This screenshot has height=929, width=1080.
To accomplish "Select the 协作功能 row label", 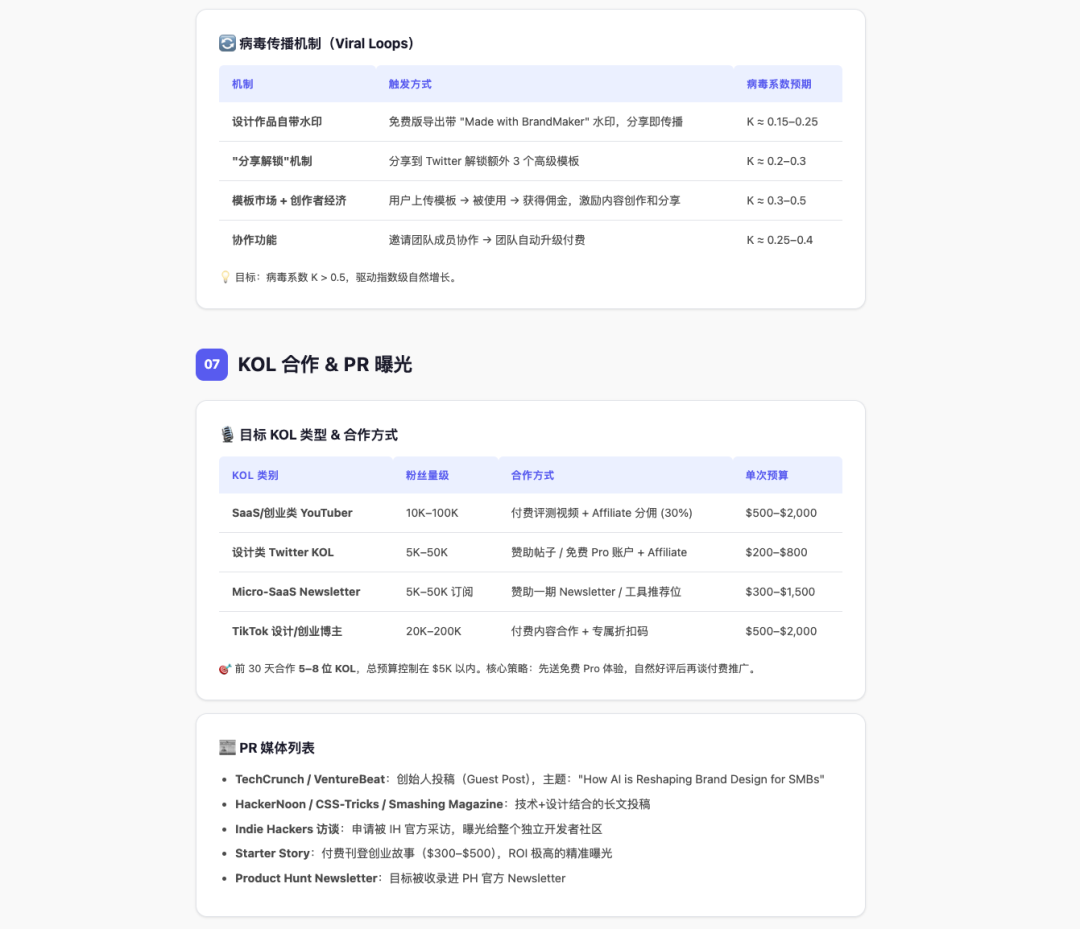I will tap(254, 240).
